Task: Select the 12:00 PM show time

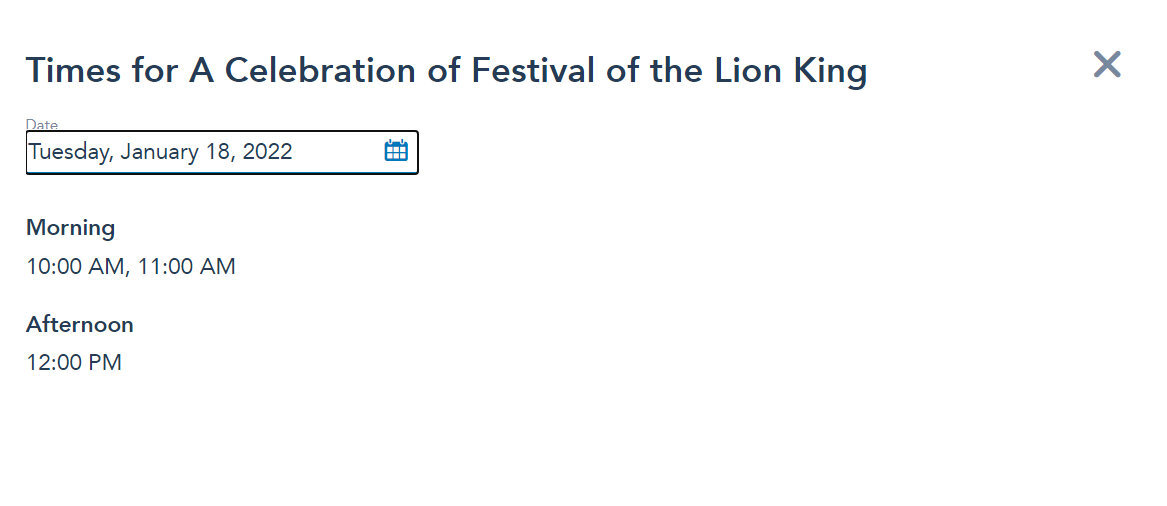Action: [x=74, y=363]
